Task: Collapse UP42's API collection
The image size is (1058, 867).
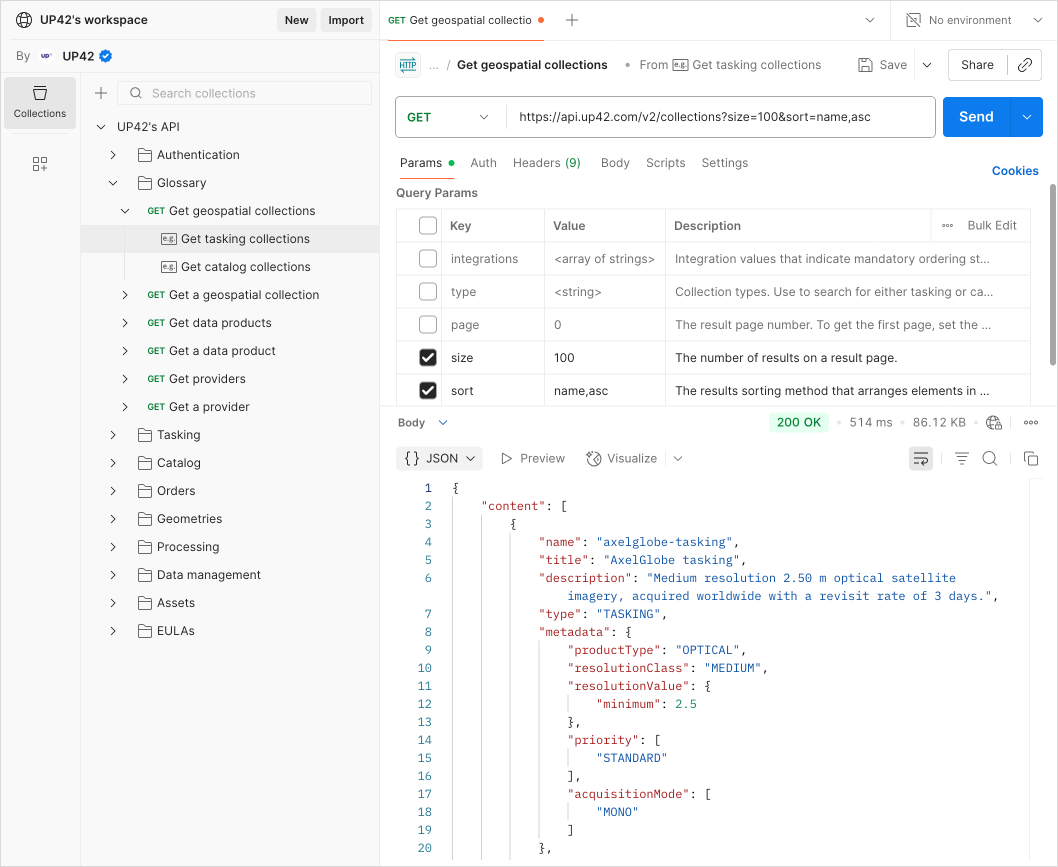Action: 101,127
